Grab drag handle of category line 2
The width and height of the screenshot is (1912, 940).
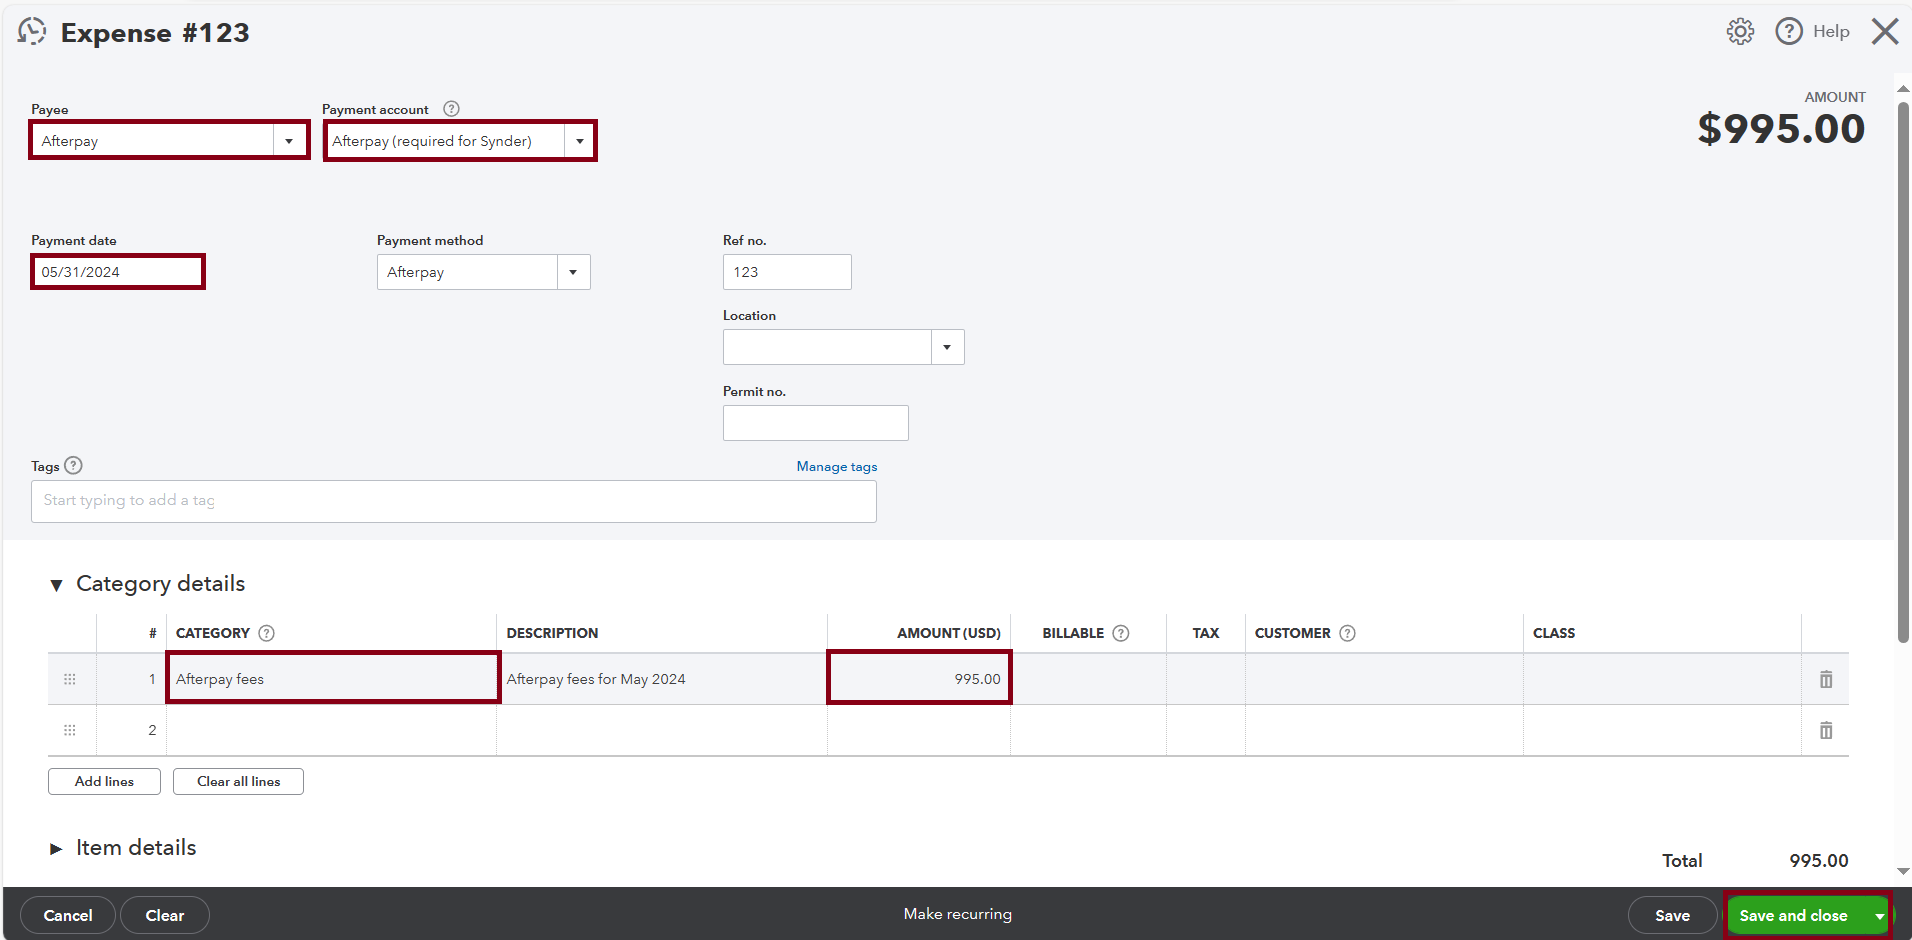[x=70, y=730]
